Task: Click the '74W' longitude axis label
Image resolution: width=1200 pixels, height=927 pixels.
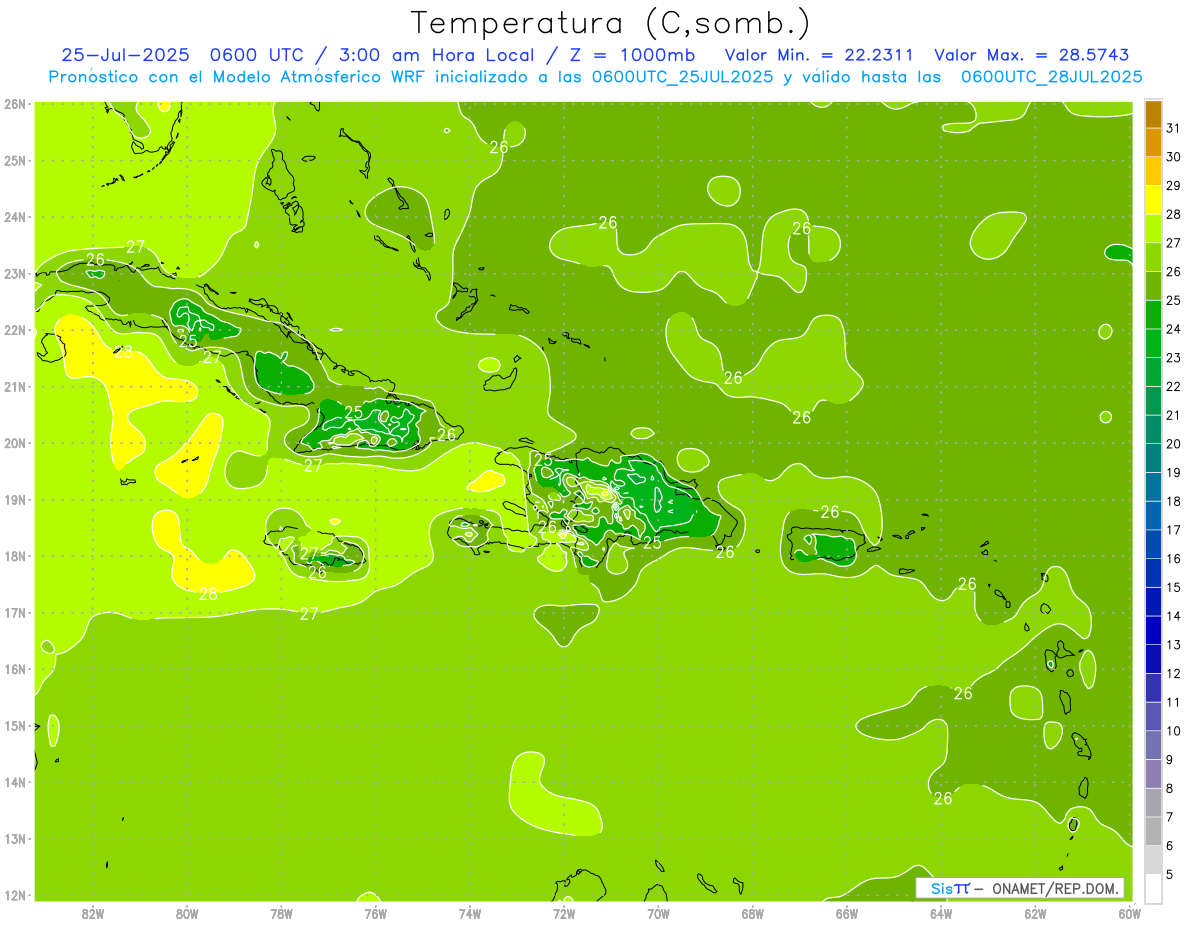Action: pos(470,913)
